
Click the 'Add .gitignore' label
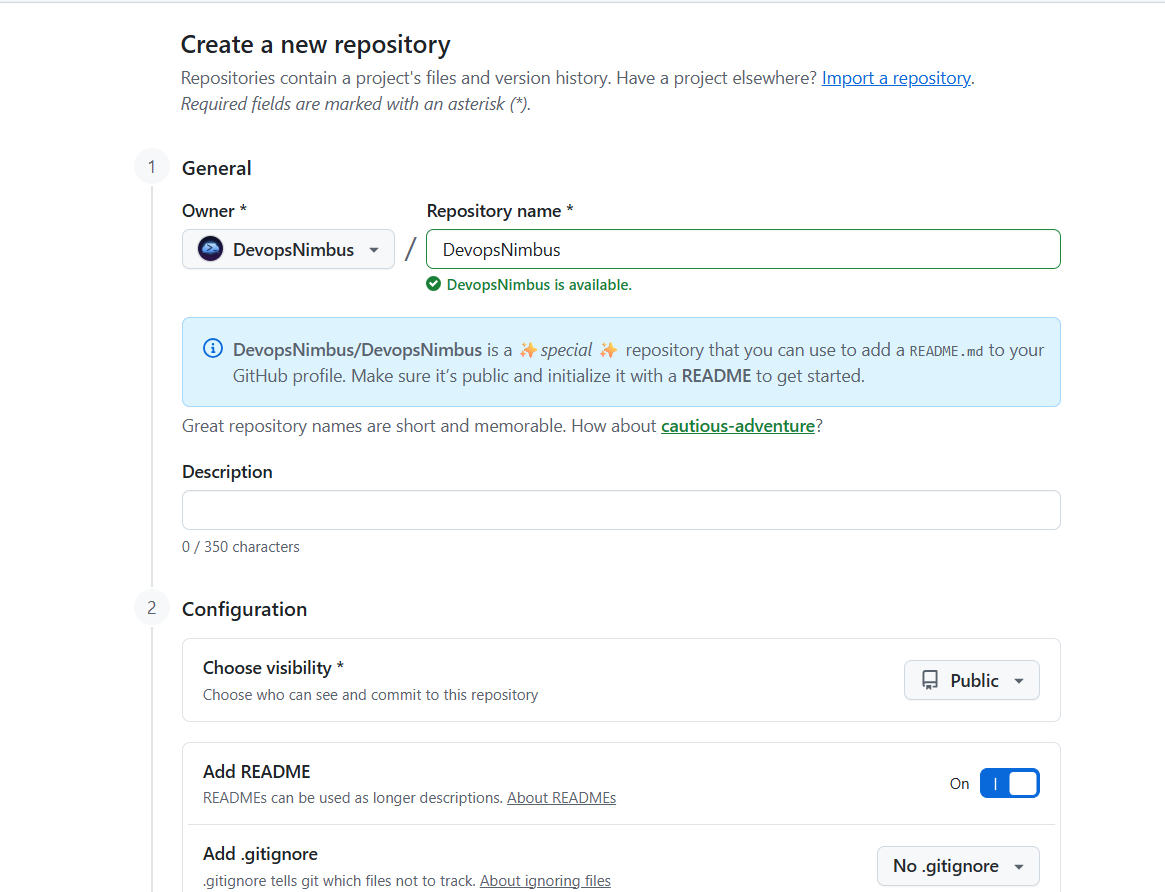pos(260,854)
